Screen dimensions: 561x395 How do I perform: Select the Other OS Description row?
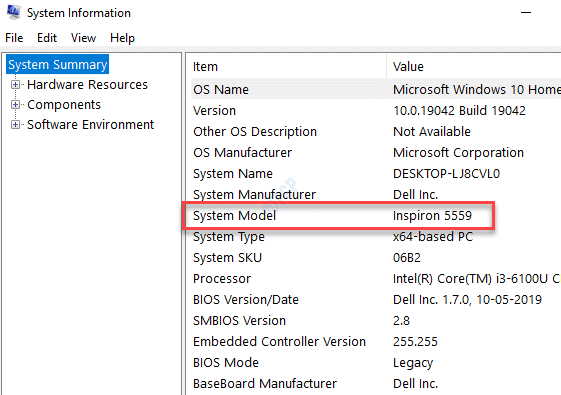coord(376,132)
